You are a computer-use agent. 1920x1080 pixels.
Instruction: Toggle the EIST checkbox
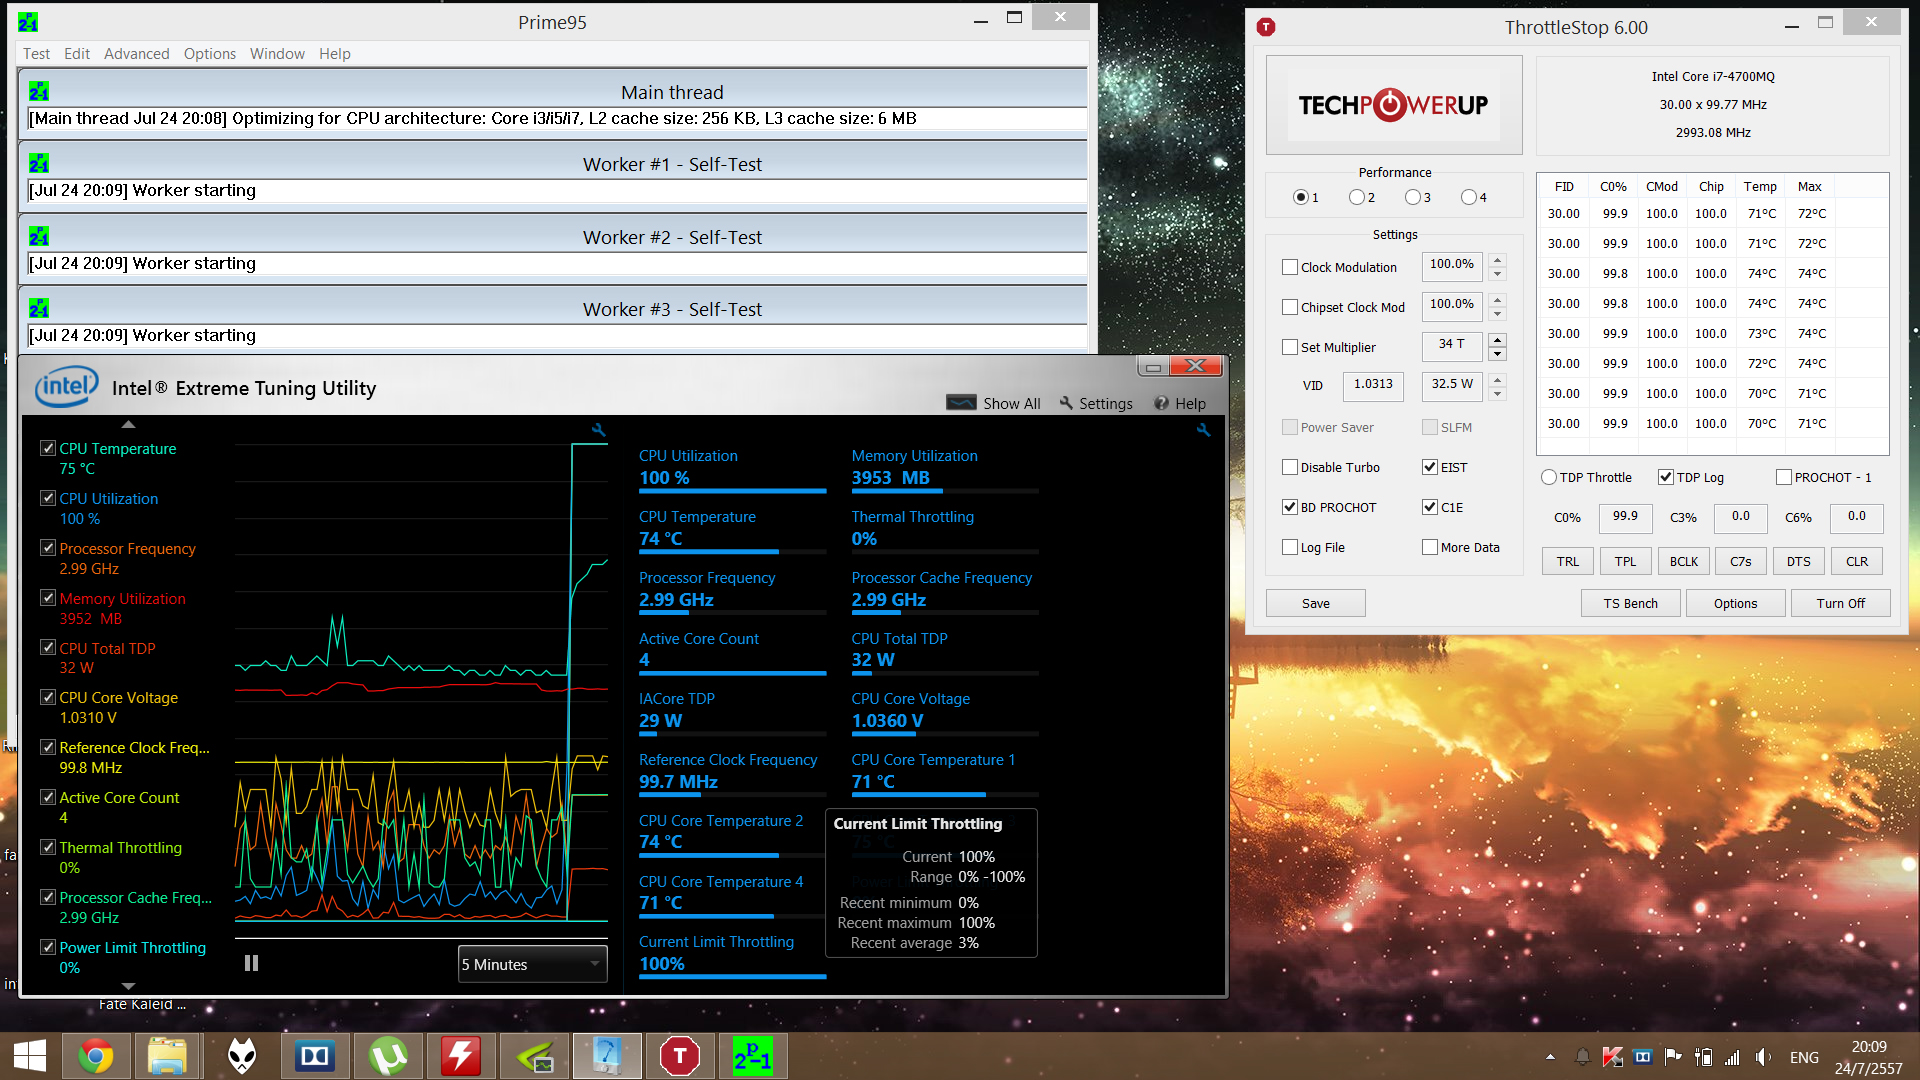tap(1430, 468)
